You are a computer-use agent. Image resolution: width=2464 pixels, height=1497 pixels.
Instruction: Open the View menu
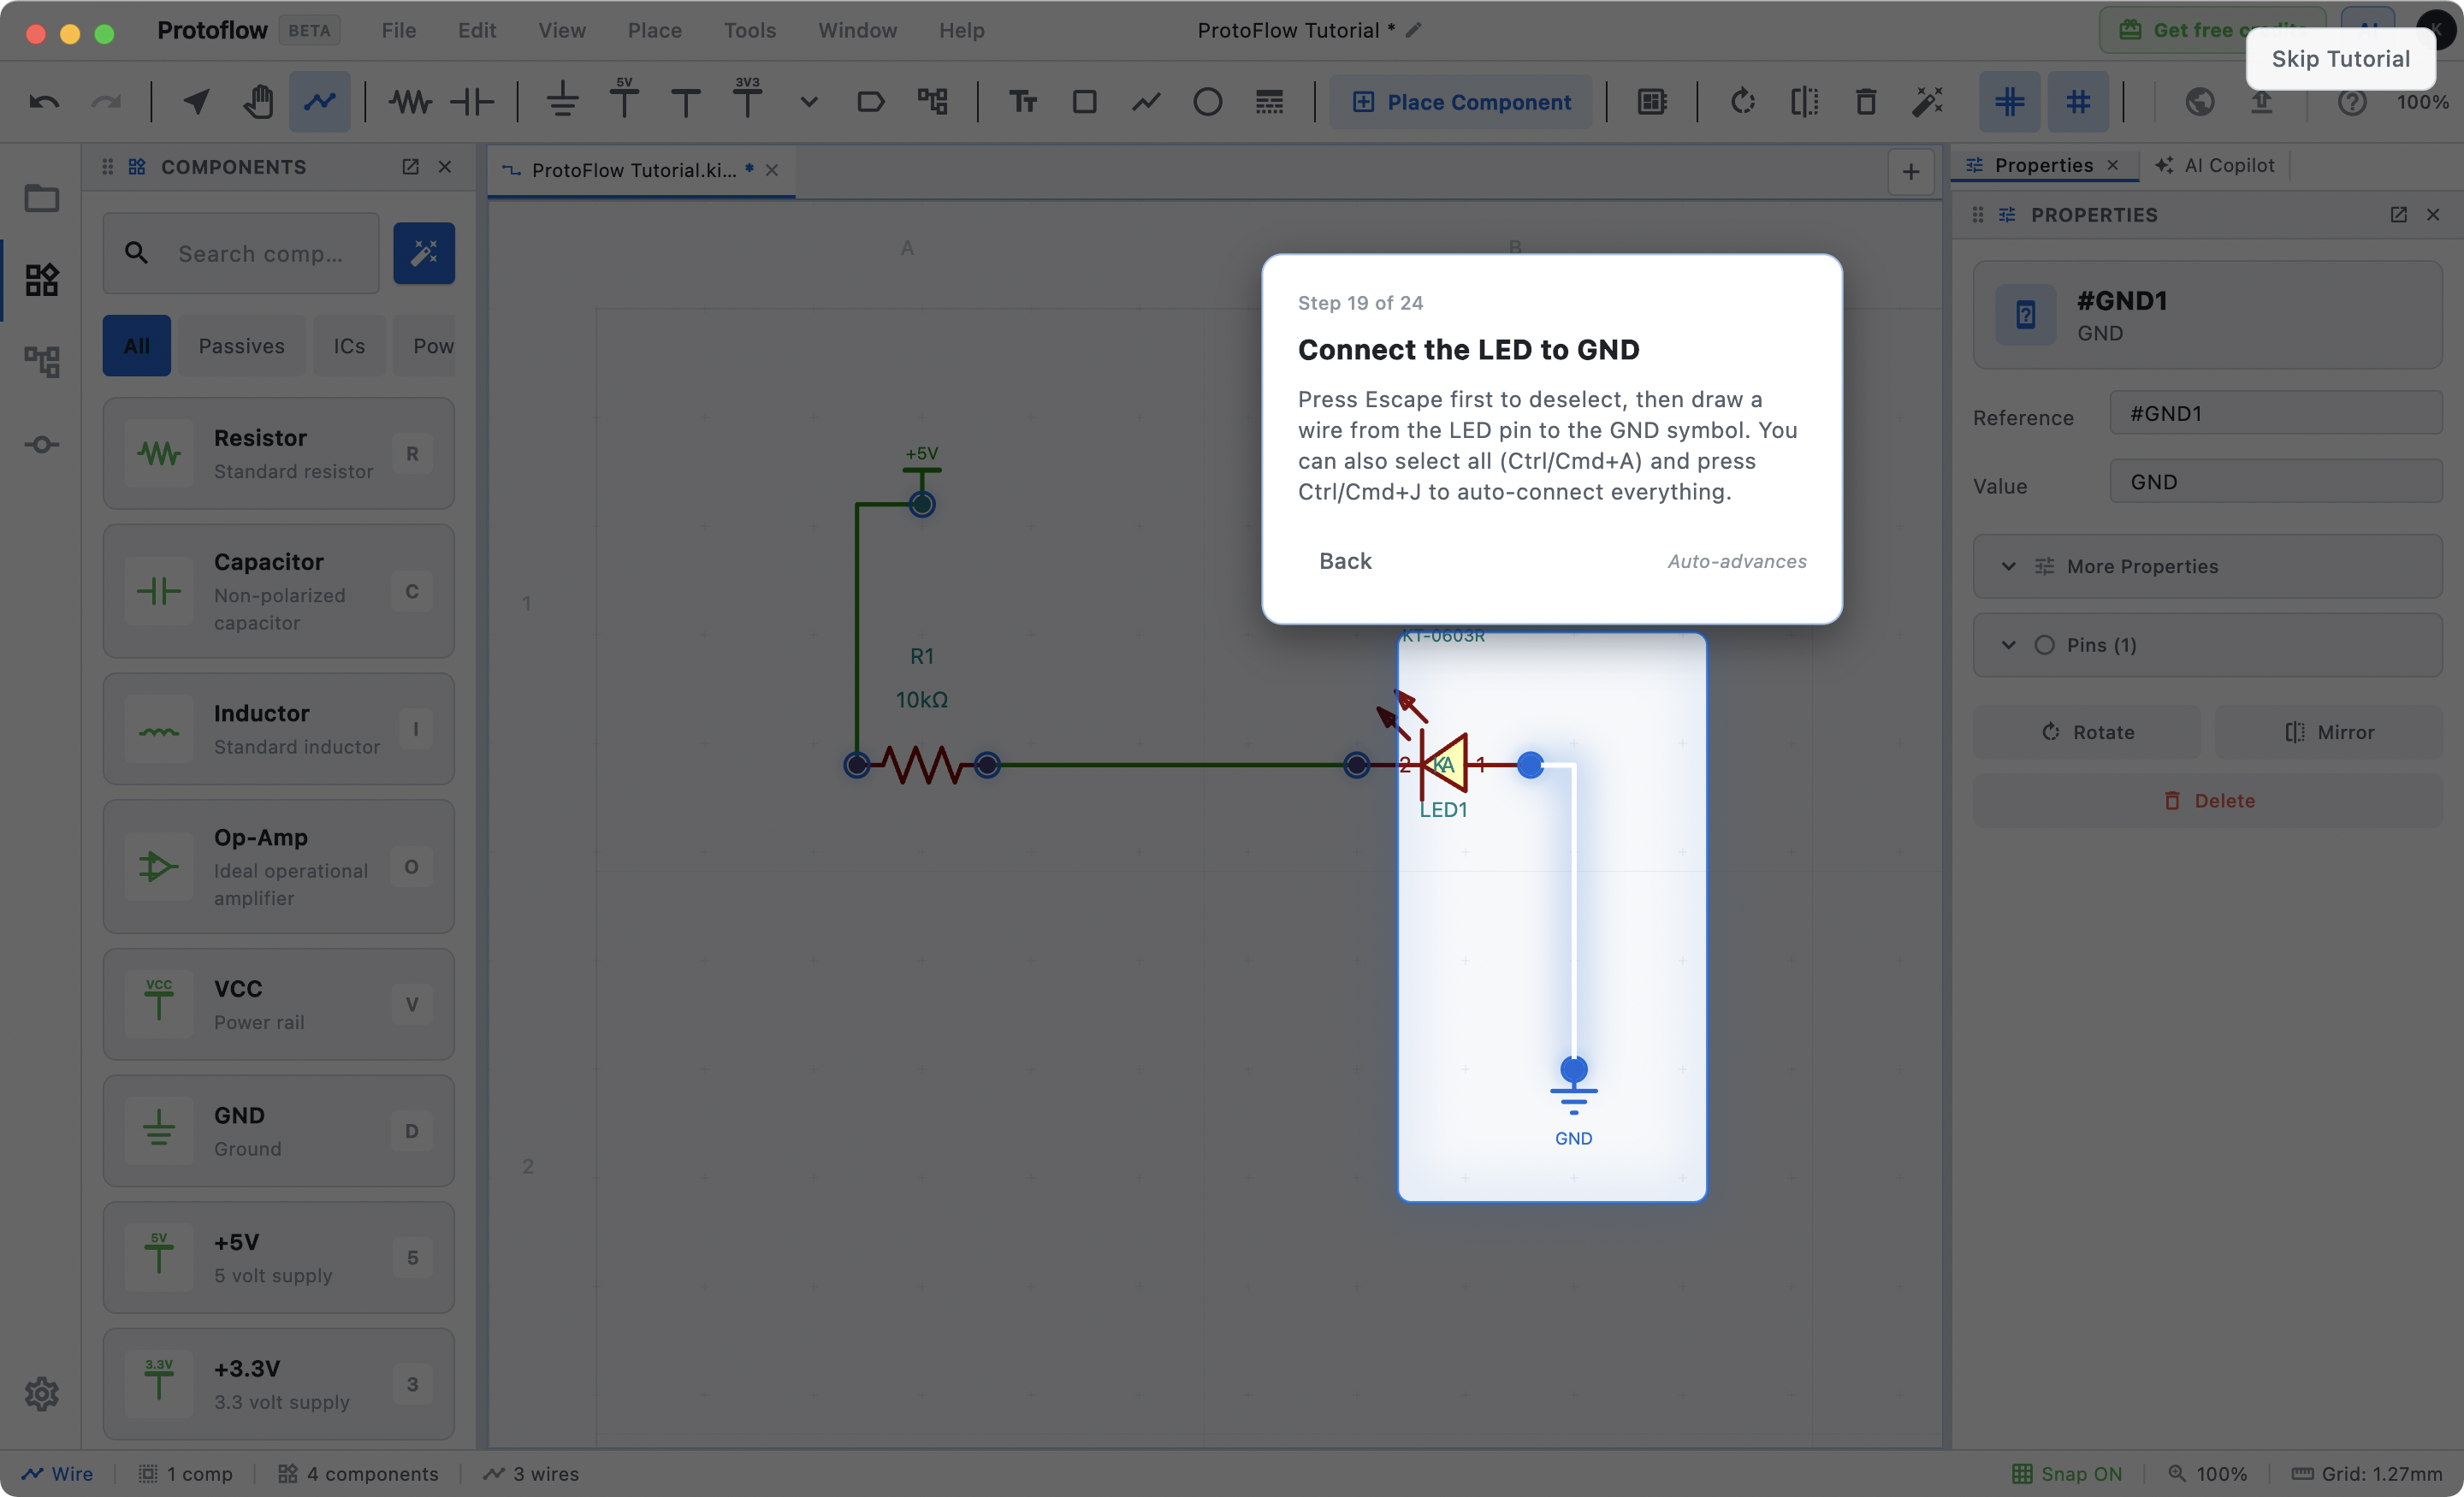(562, 30)
